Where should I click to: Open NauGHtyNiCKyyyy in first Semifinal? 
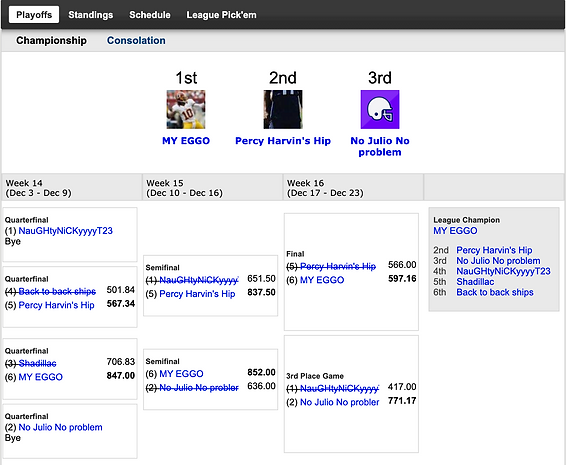(x=199, y=280)
